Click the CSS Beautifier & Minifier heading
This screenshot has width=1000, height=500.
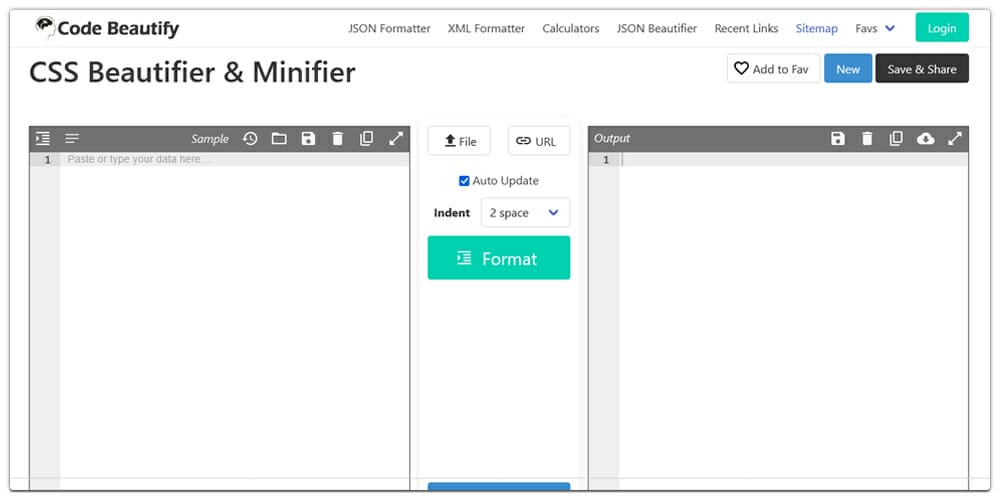(192, 72)
